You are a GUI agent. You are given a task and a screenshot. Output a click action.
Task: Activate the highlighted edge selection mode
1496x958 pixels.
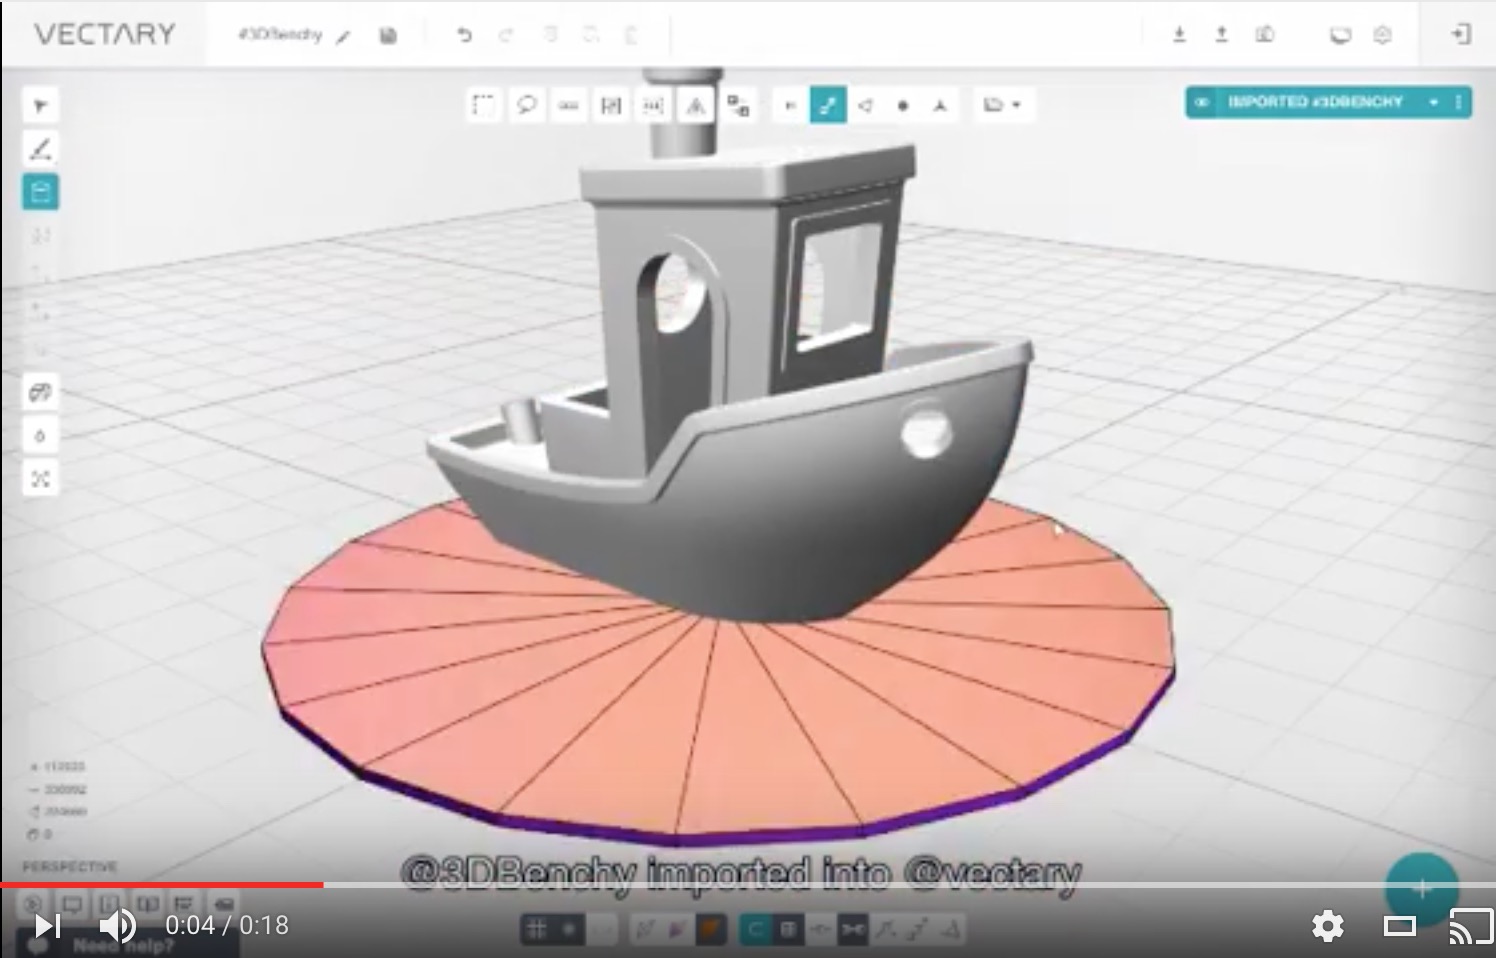tap(827, 105)
